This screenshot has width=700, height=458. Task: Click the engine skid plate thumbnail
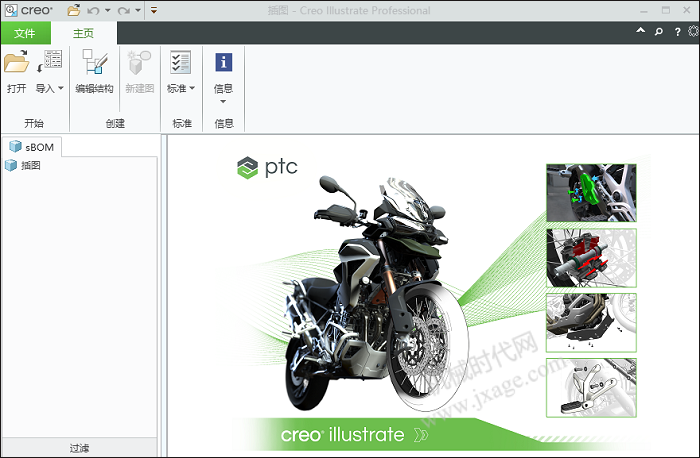click(591, 322)
